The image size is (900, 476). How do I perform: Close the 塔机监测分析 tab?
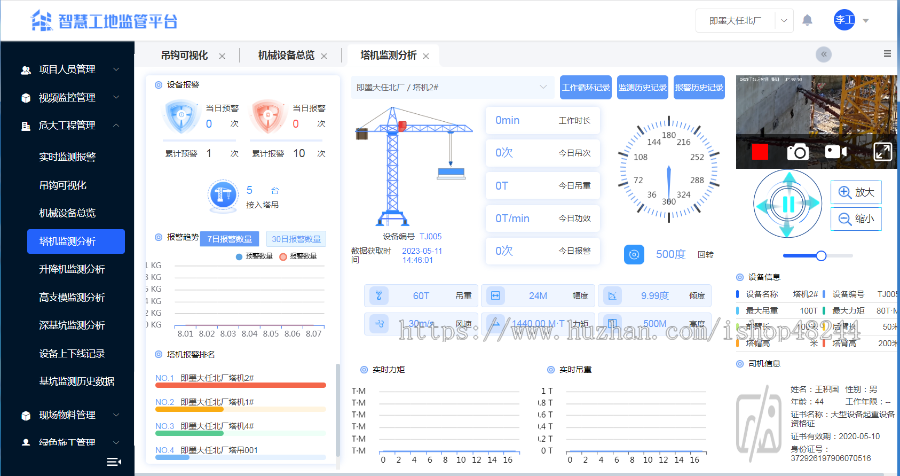426,56
